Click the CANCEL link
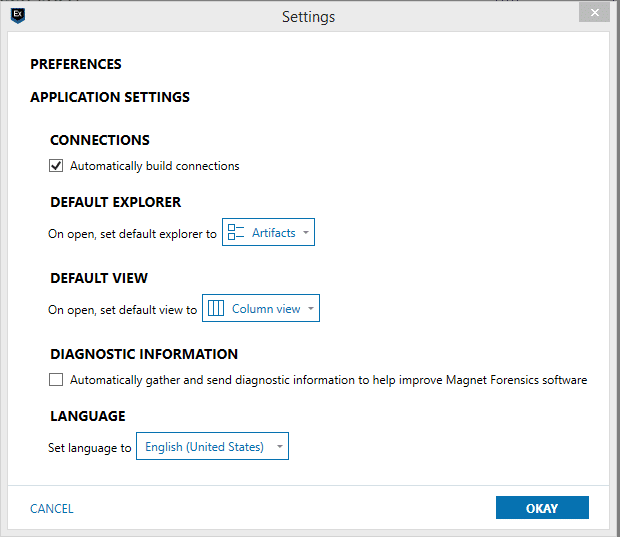 (x=52, y=509)
